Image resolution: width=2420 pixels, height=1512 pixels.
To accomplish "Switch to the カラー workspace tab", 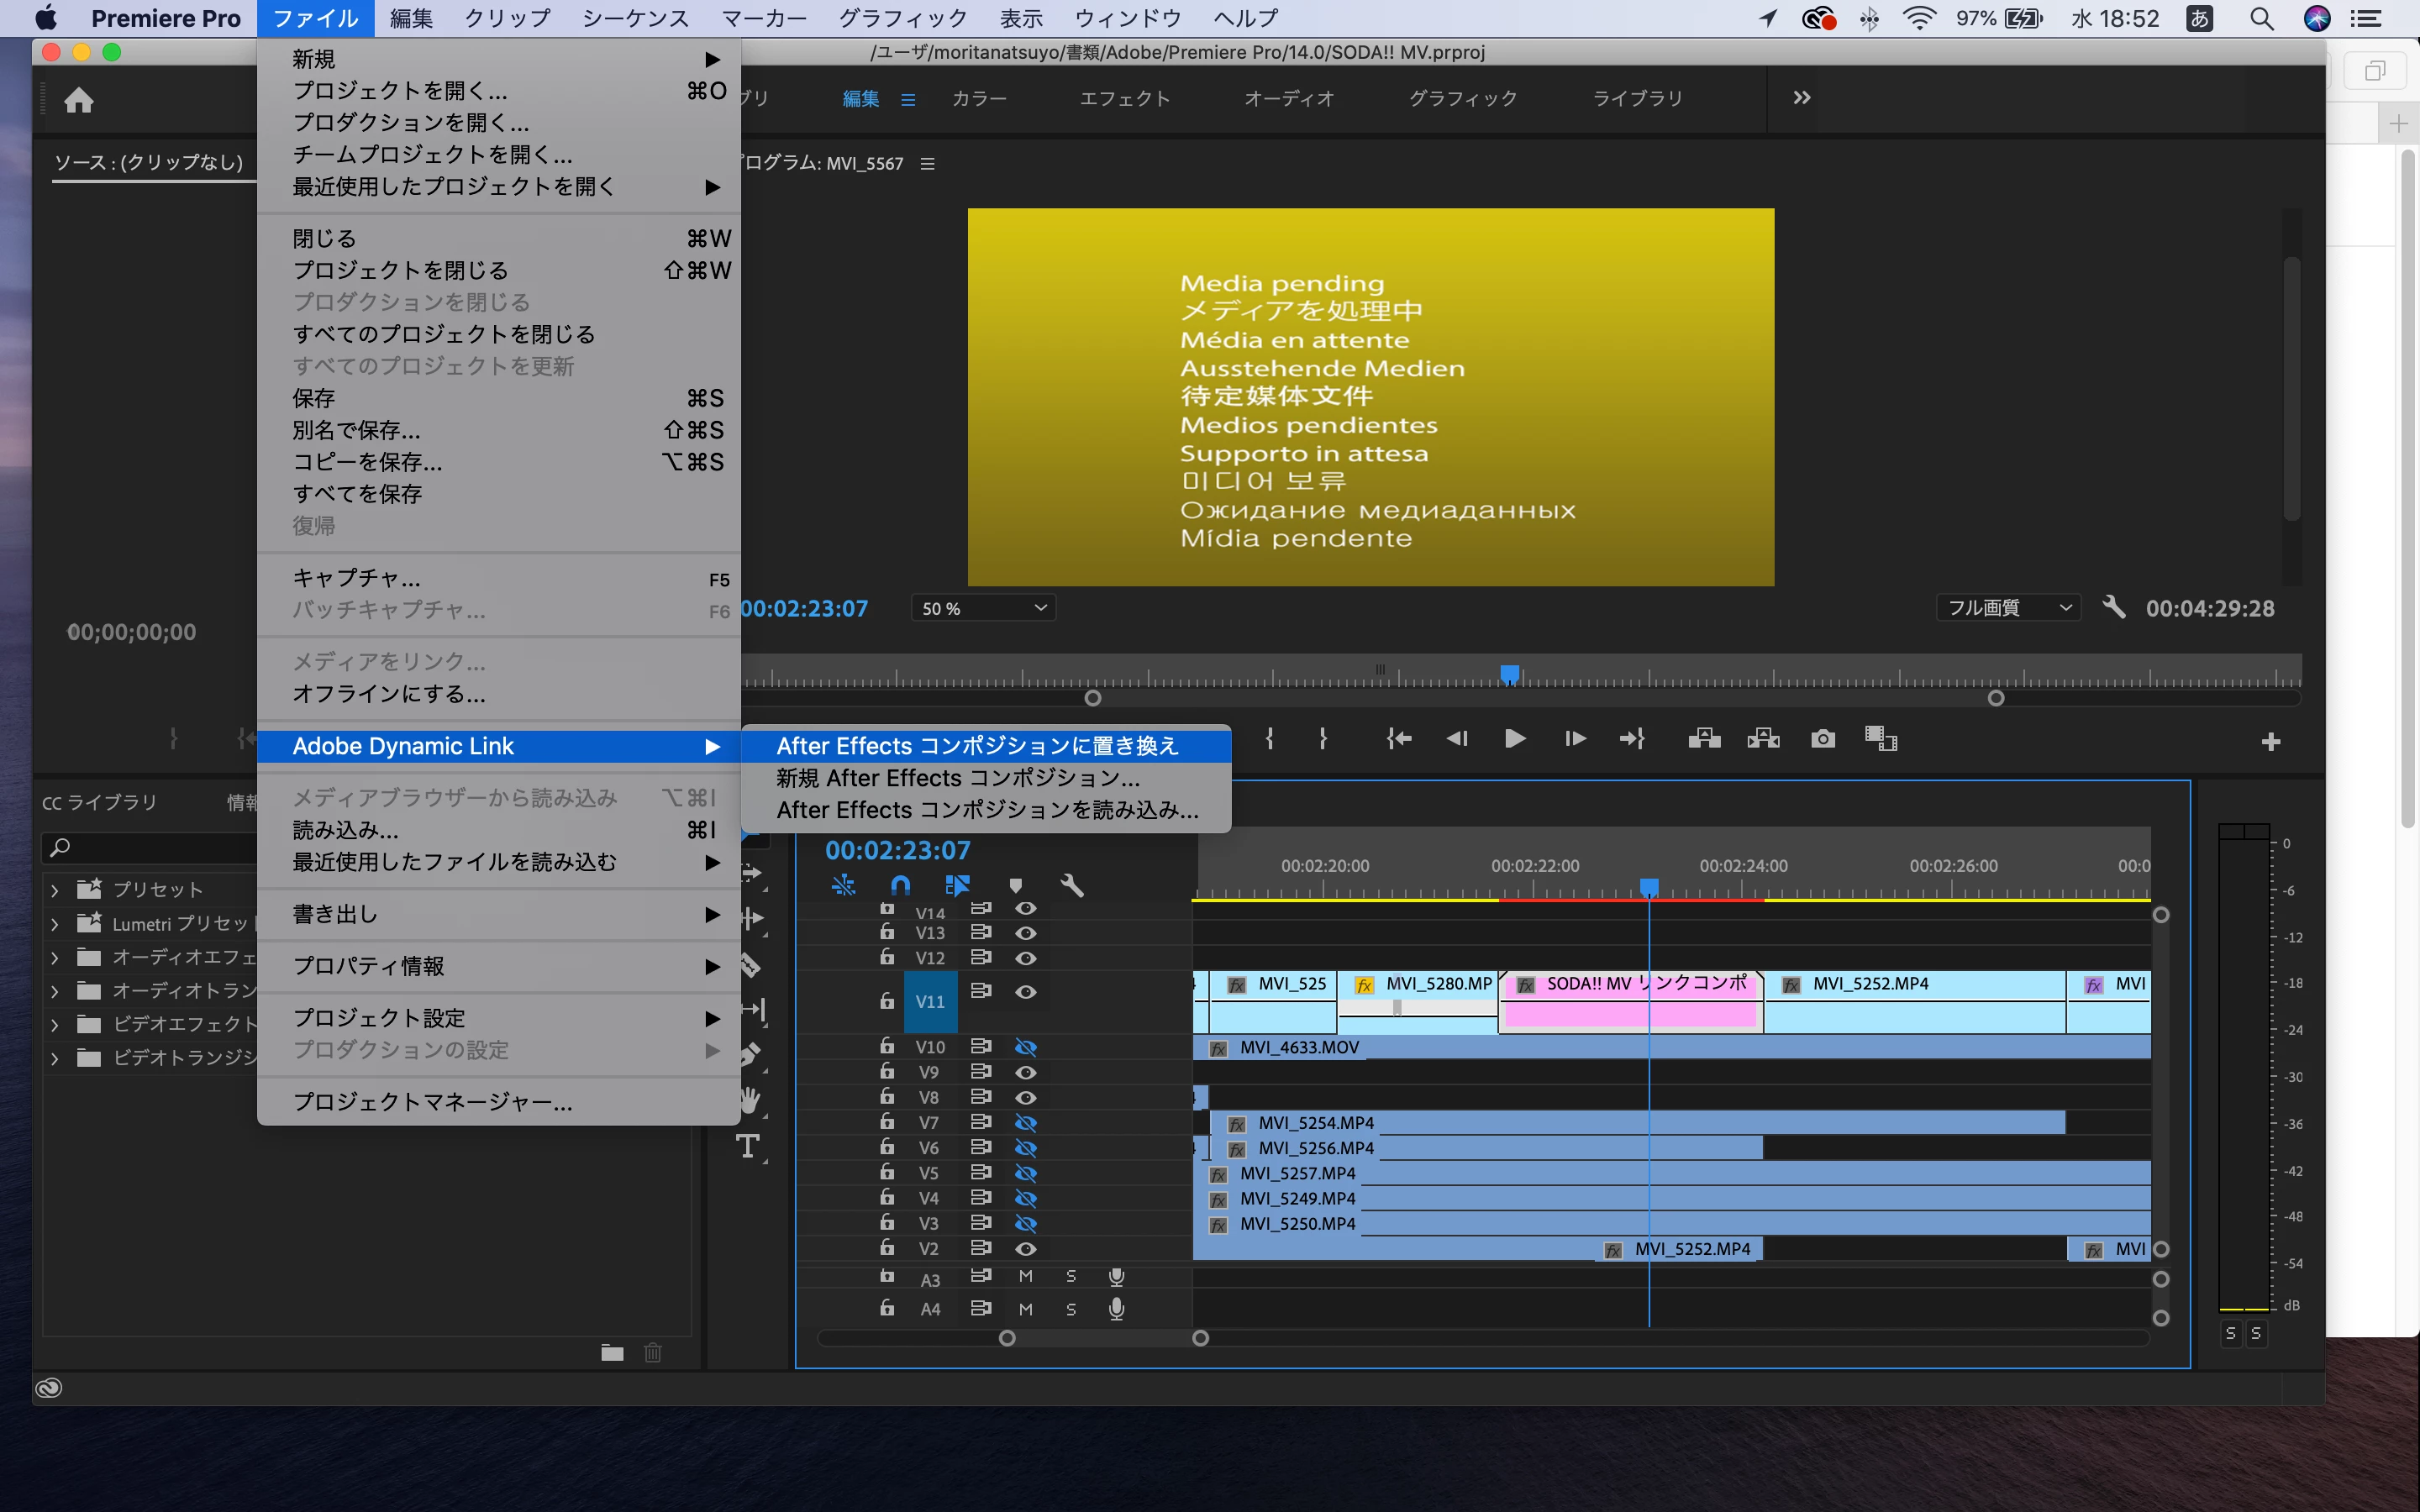I will [978, 99].
